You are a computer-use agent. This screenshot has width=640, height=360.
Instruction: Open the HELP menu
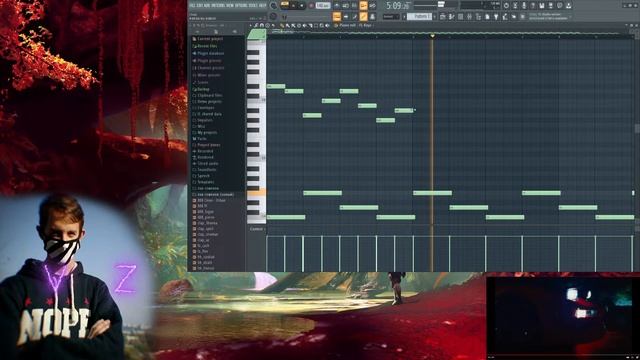click(x=262, y=5)
